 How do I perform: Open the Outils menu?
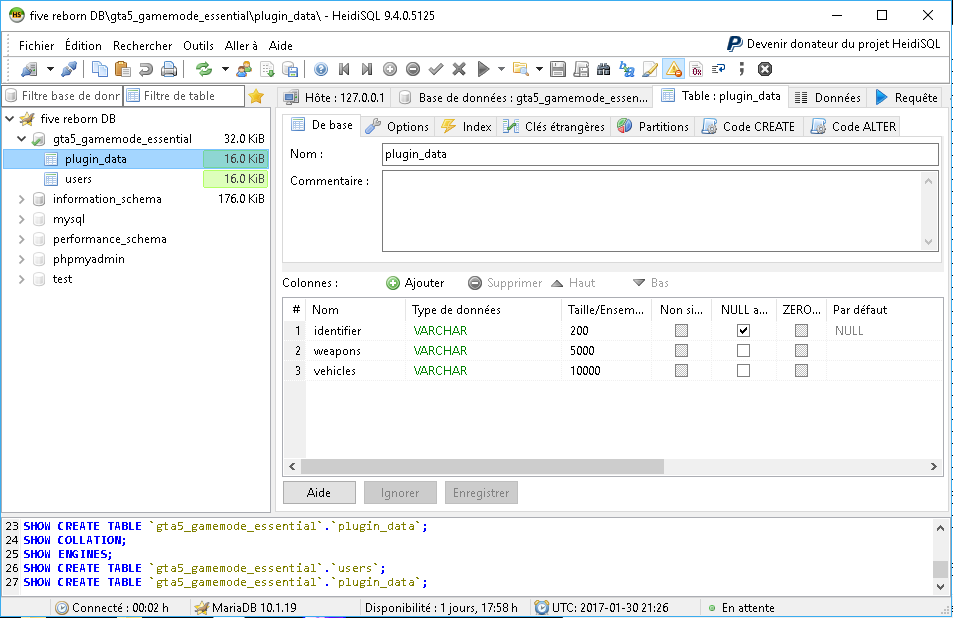pyautogui.click(x=198, y=46)
